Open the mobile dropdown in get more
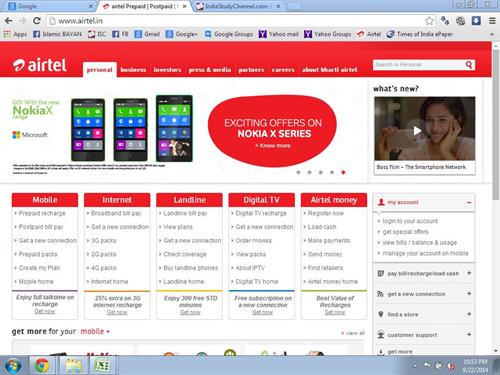 pyautogui.click(x=95, y=331)
